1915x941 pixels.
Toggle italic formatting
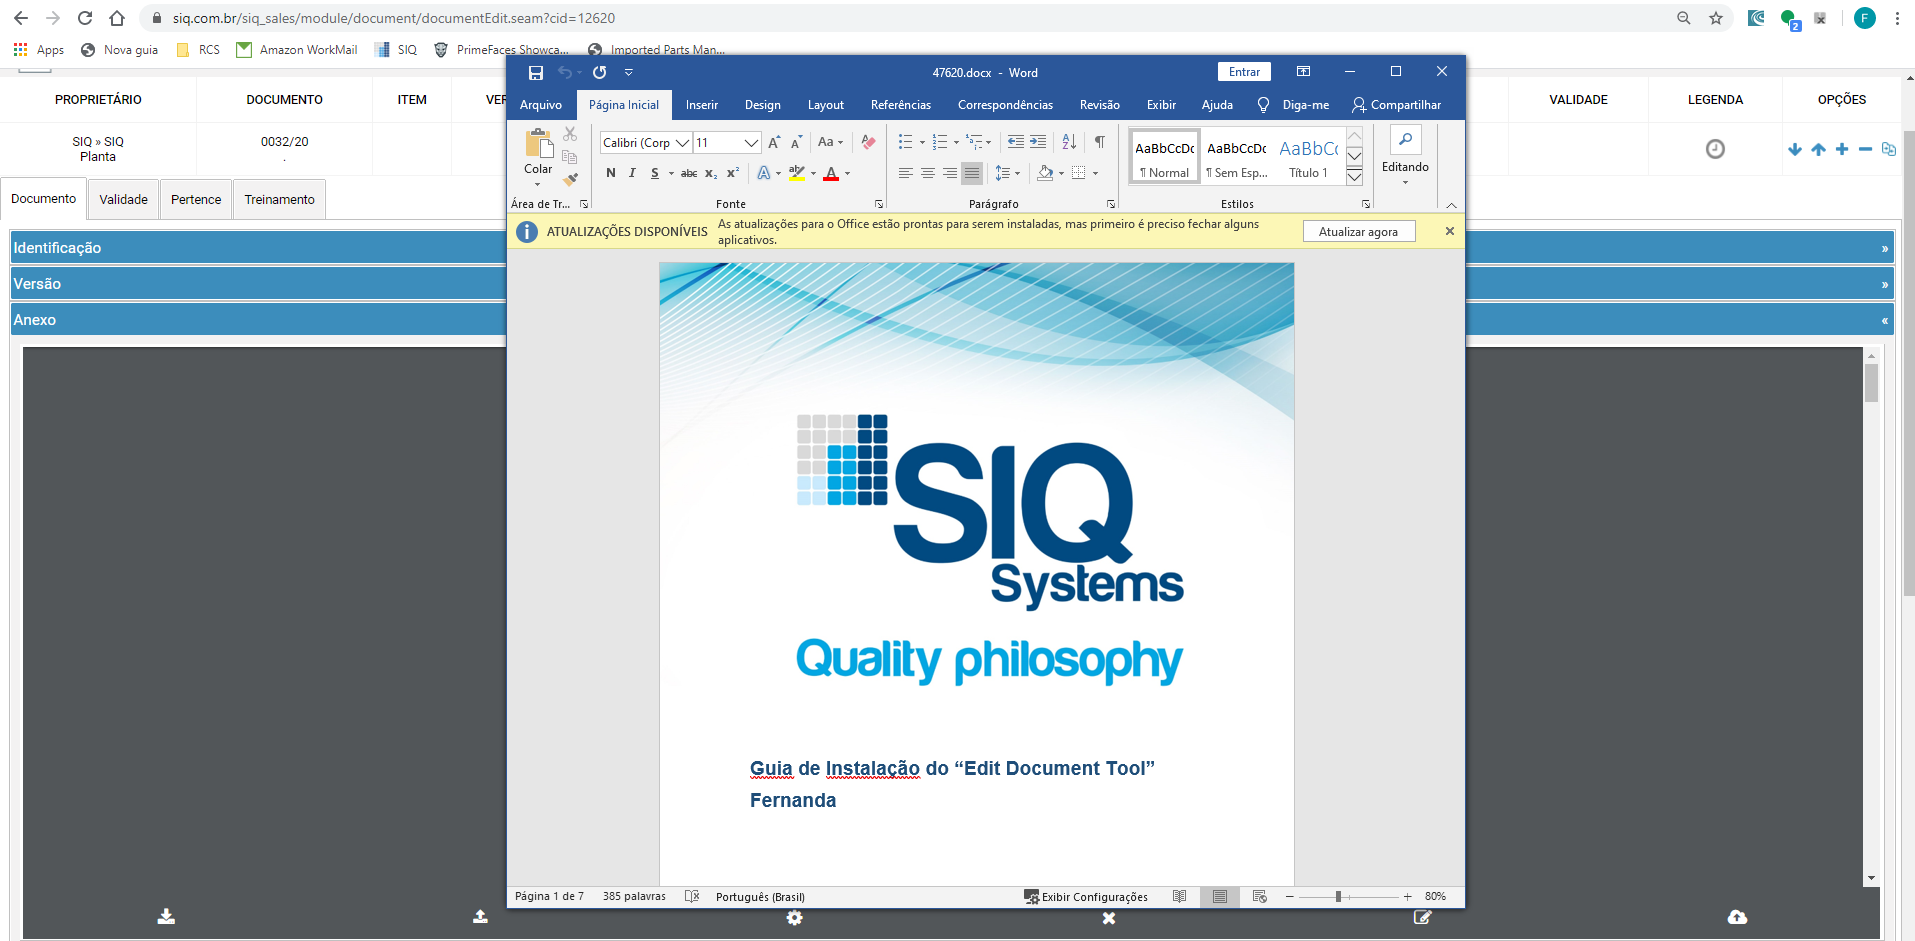point(632,174)
